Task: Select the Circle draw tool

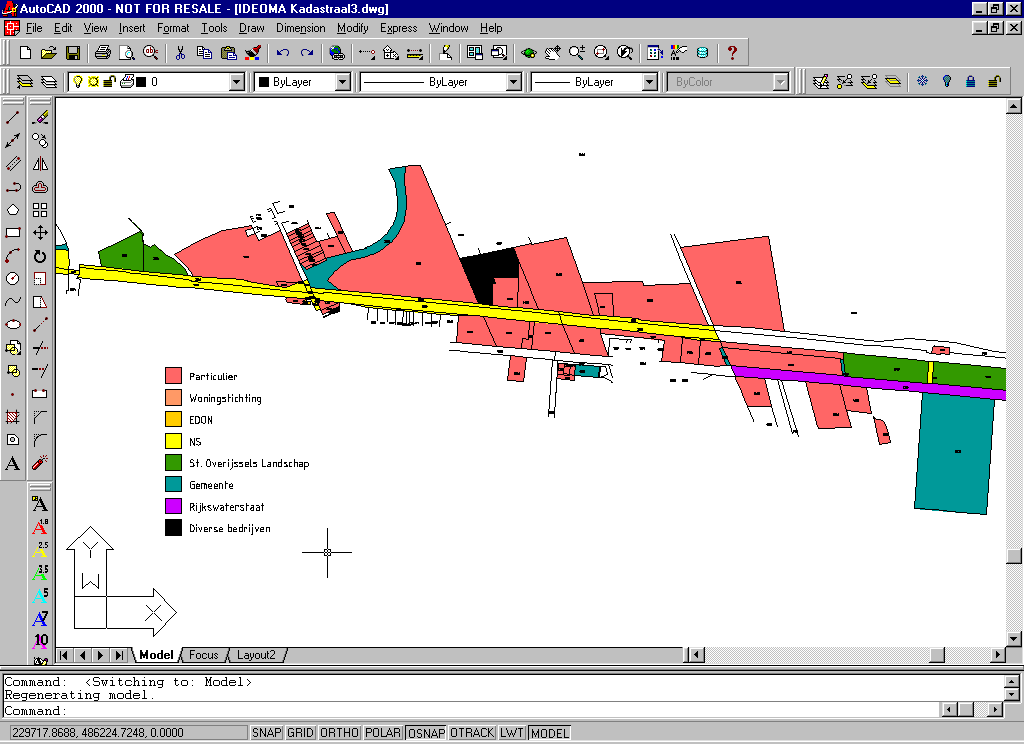Action: (x=13, y=279)
